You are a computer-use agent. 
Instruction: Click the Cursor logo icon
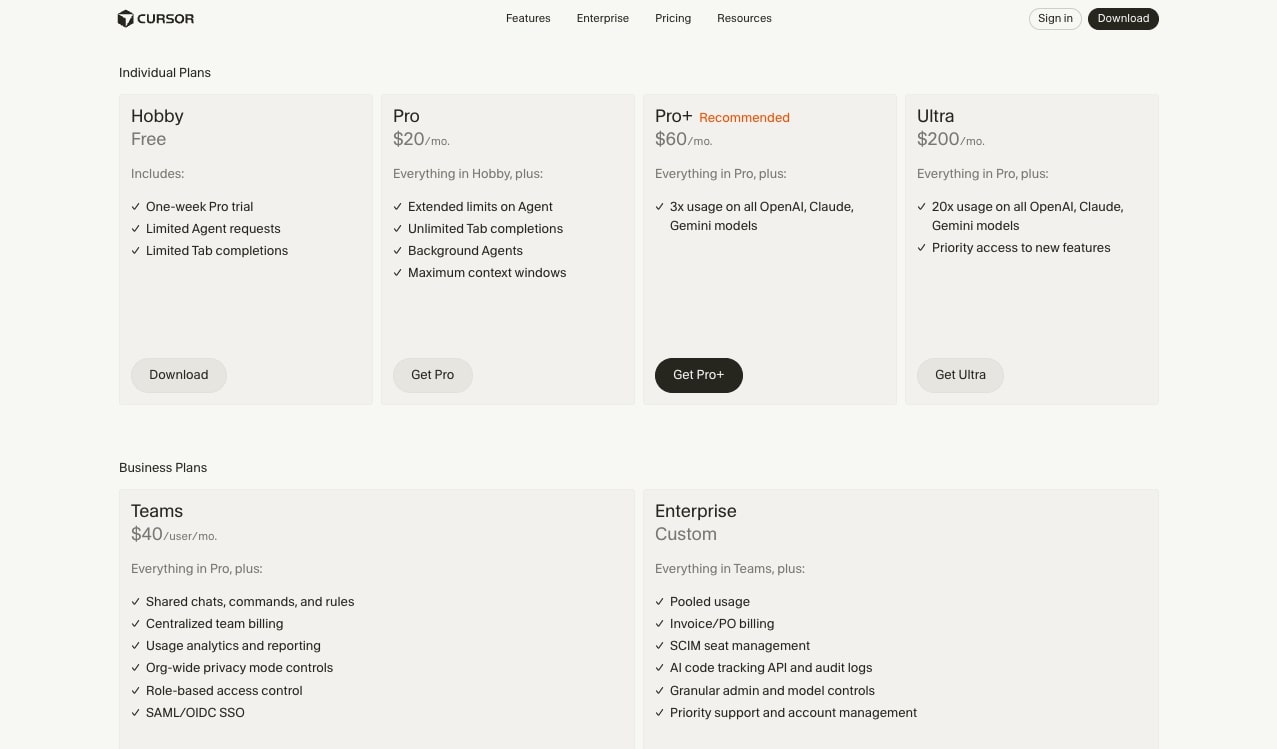click(x=126, y=18)
